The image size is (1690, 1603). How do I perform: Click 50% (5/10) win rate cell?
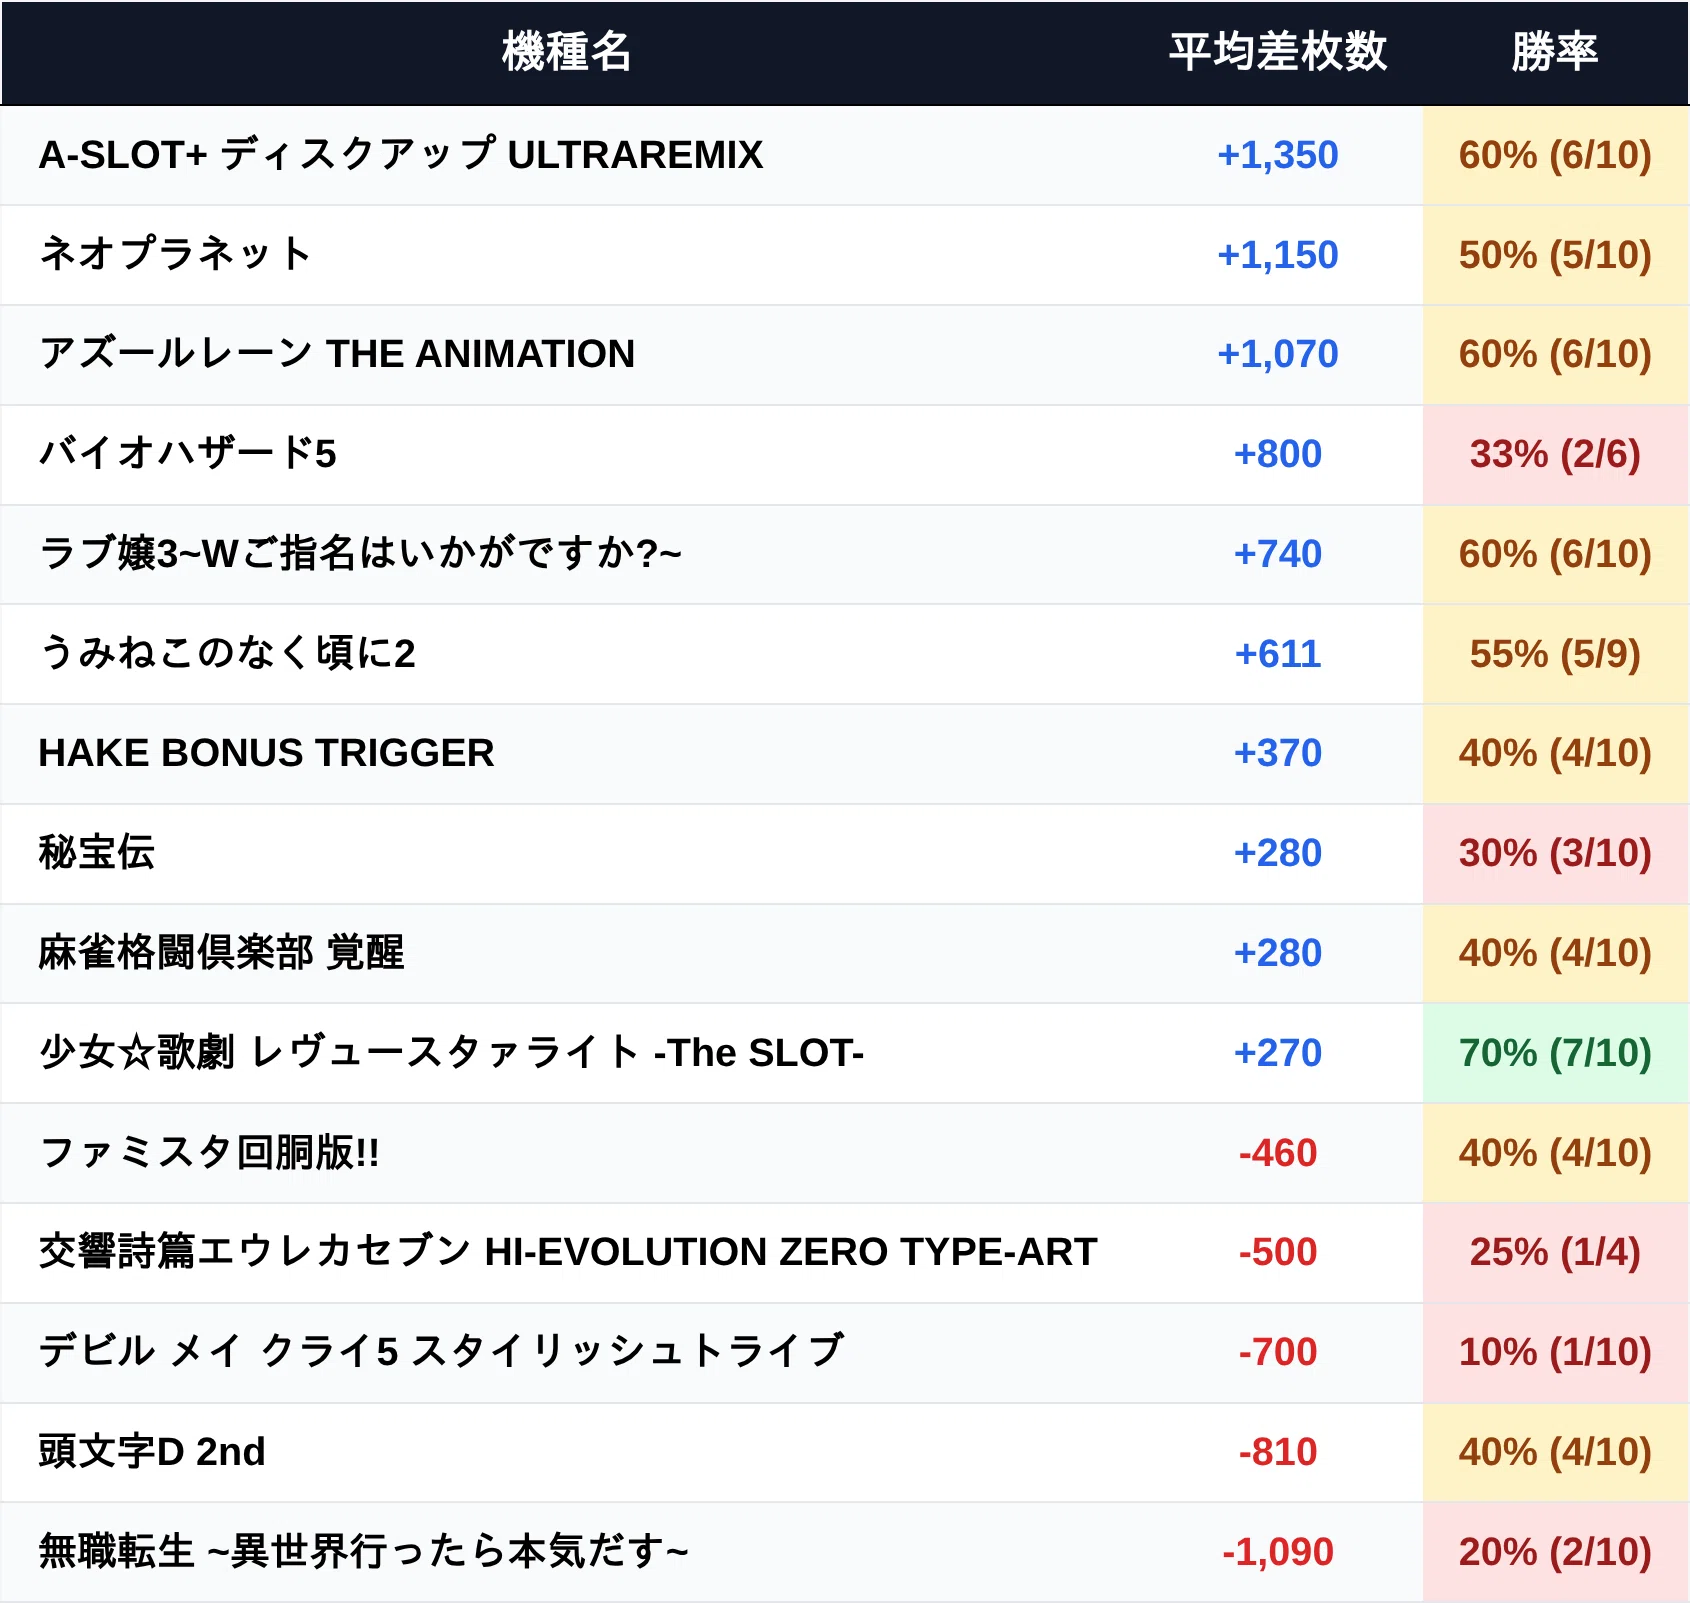[1555, 255]
